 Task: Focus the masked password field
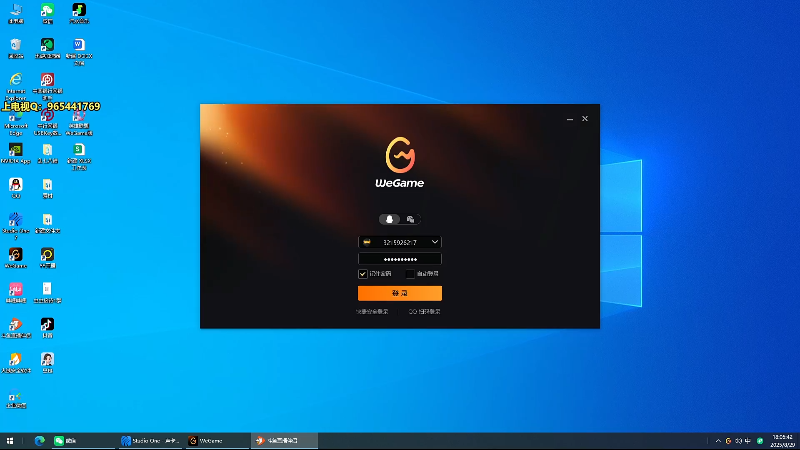(400, 259)
